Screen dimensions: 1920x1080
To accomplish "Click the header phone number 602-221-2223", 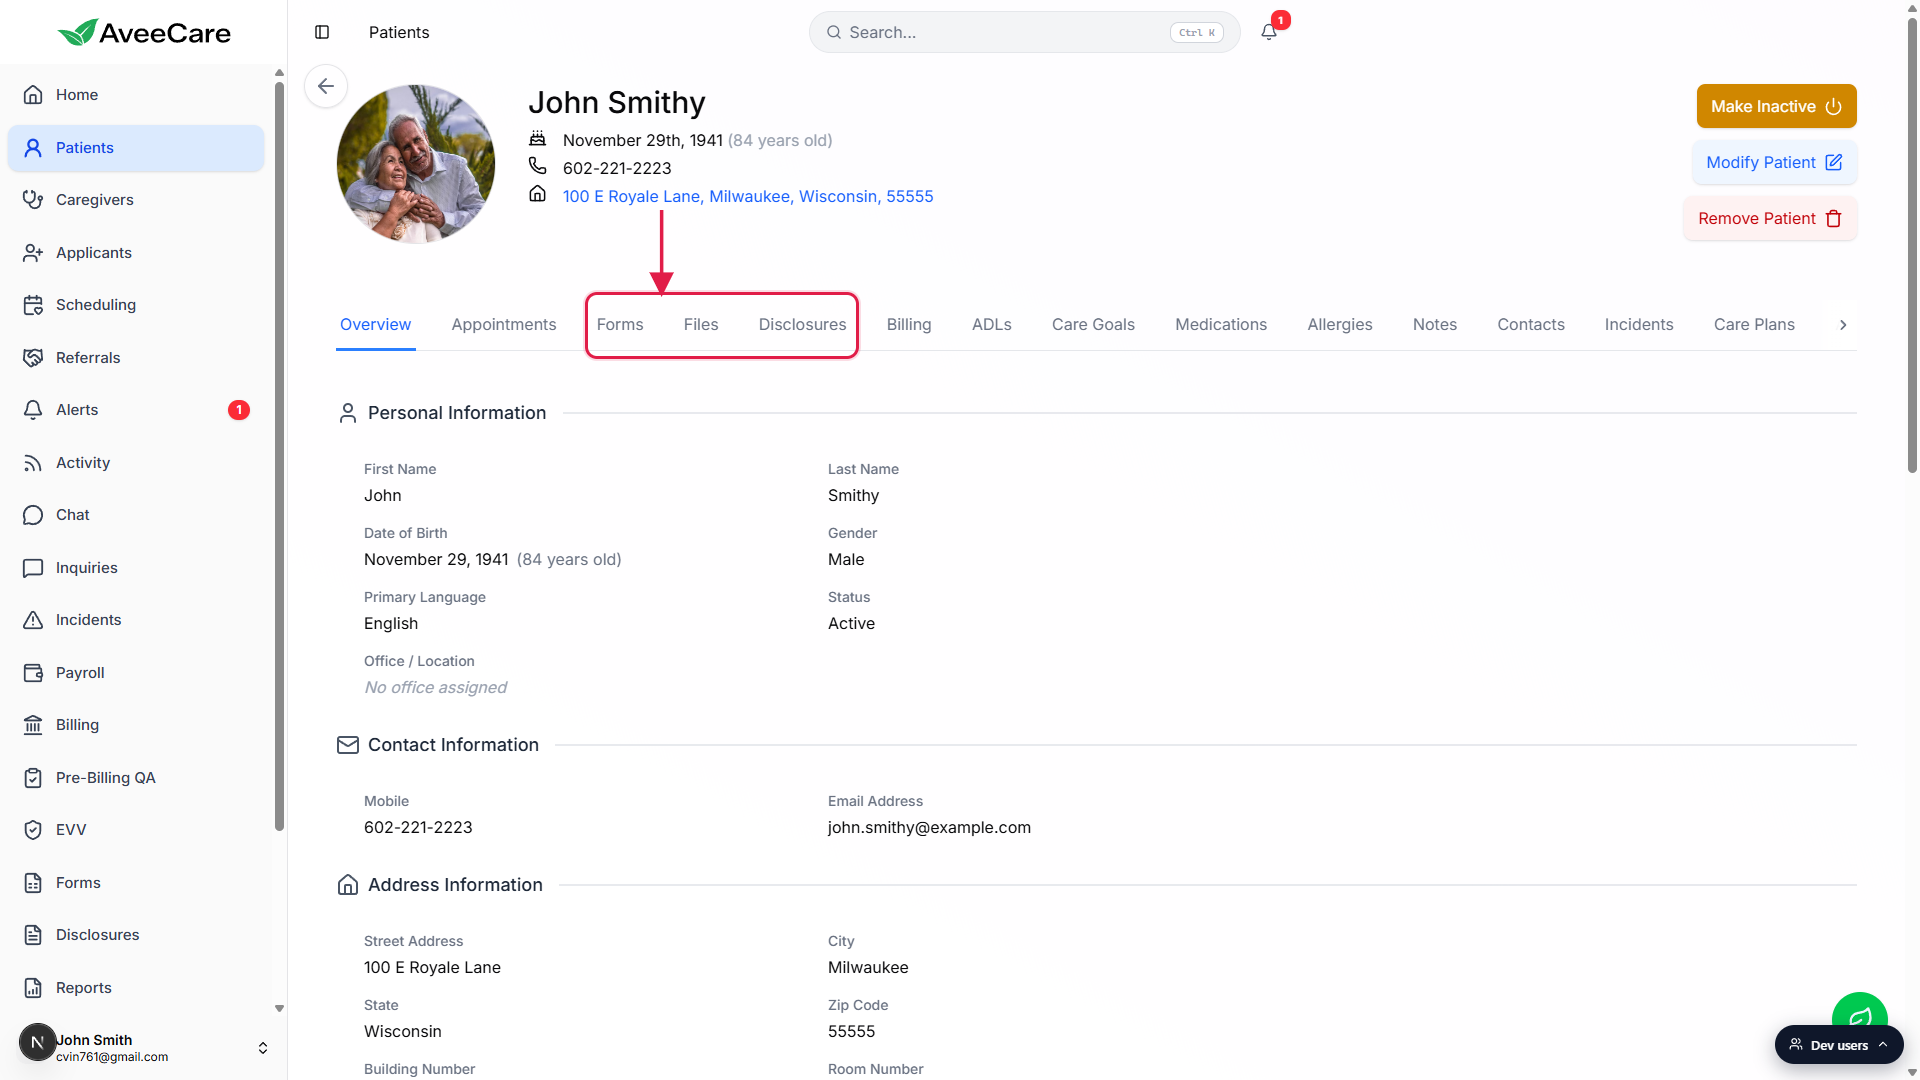I will coord(617,168).
